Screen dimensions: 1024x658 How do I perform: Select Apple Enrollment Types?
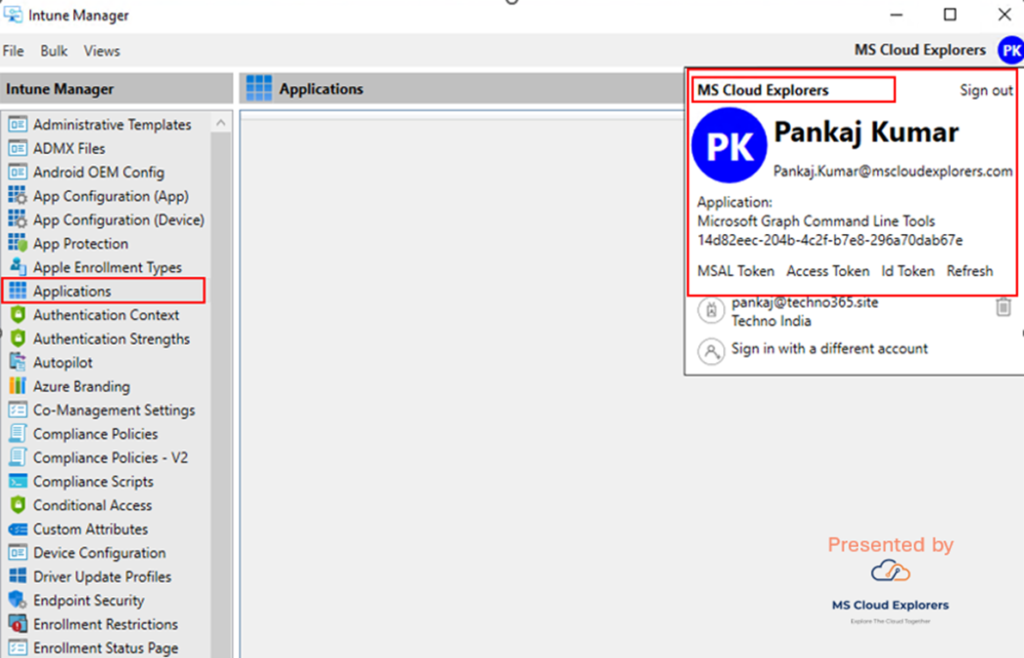pos(108,267)
